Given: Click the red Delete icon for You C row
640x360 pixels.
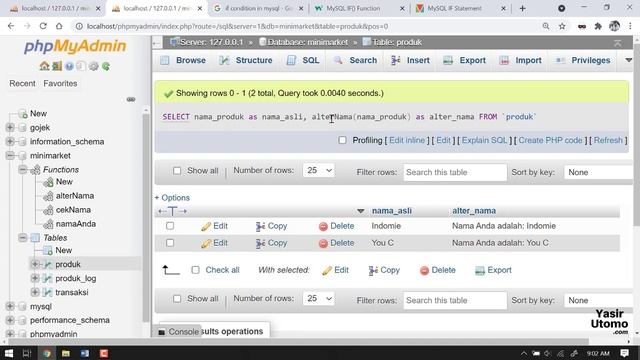Looking at the screenshot, I should [323, 244].
